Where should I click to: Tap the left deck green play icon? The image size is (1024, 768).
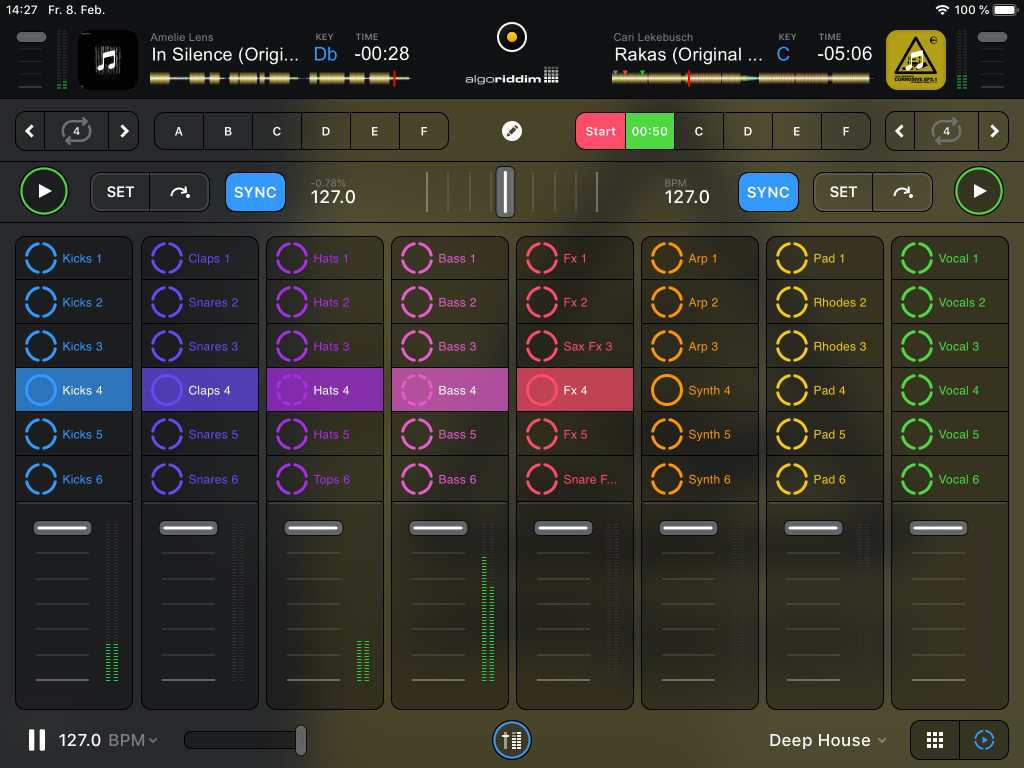click(44, 191)
